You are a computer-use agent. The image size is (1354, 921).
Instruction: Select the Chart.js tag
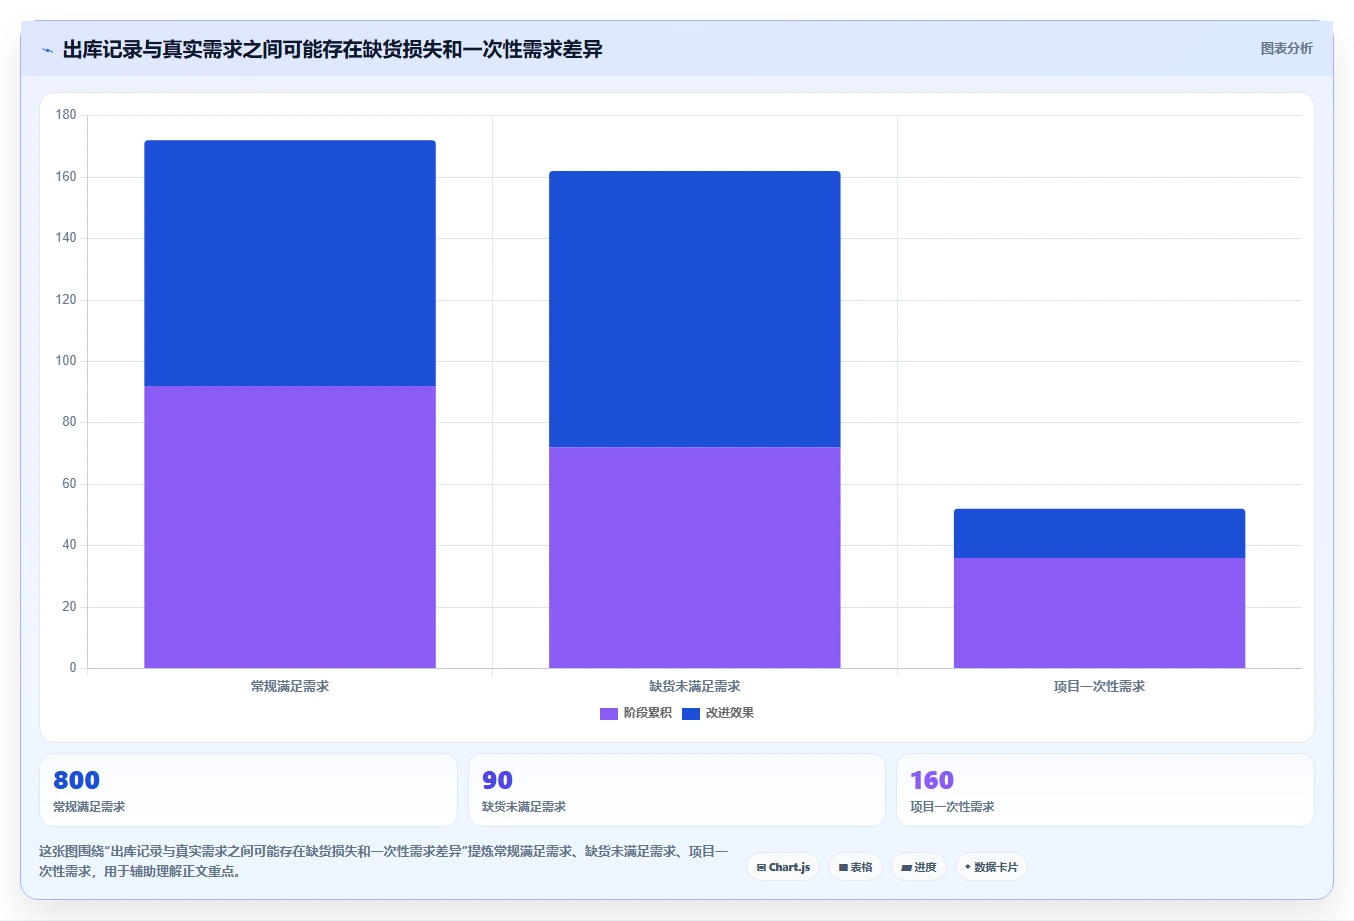click(x=783, y=867)
